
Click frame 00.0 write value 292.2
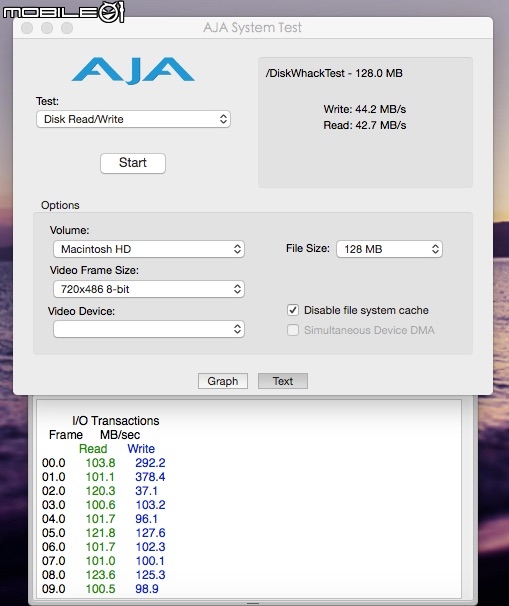(x=150, y=463)
